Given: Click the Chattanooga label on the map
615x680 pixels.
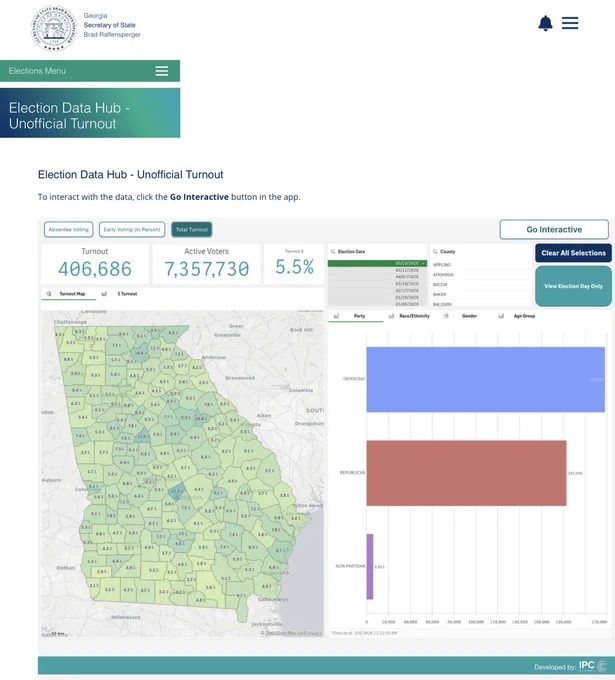Looking at the screenshot, I should (70, 322).
